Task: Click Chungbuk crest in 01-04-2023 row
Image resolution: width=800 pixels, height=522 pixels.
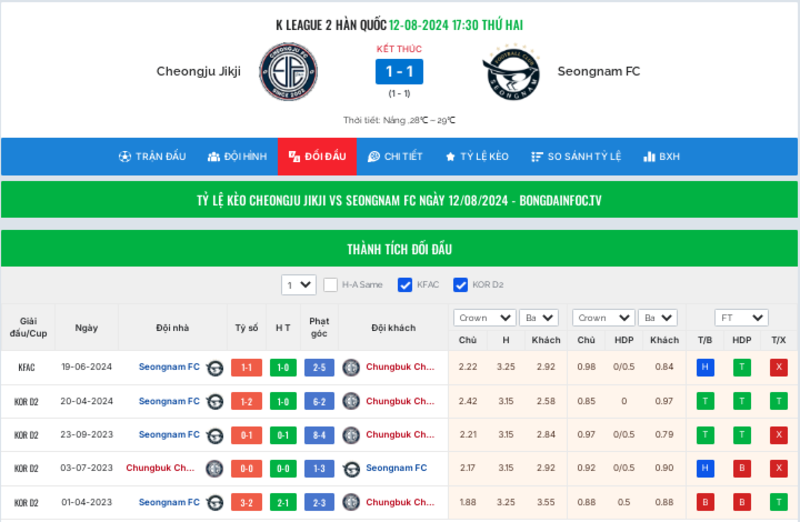Action: pos(351,502)
